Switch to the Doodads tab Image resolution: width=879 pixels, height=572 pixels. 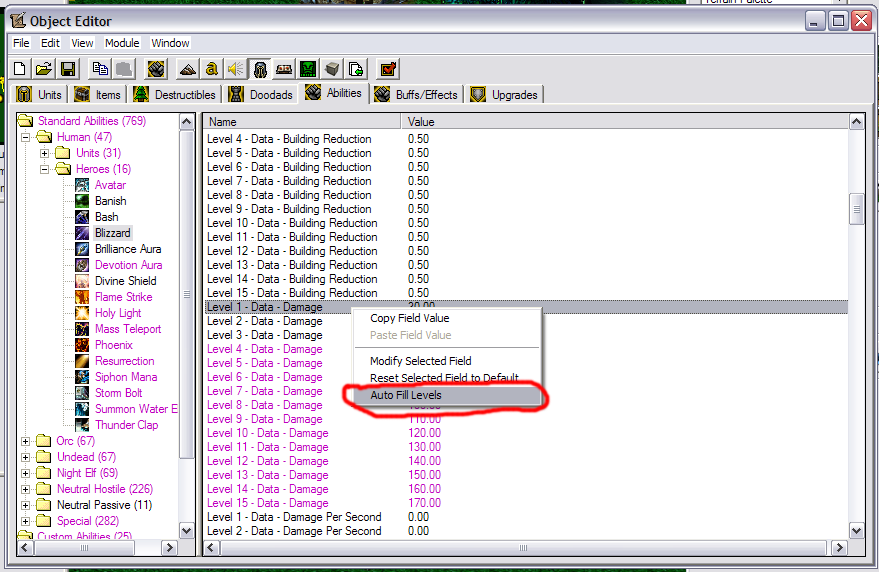click(x=261, y=94)
